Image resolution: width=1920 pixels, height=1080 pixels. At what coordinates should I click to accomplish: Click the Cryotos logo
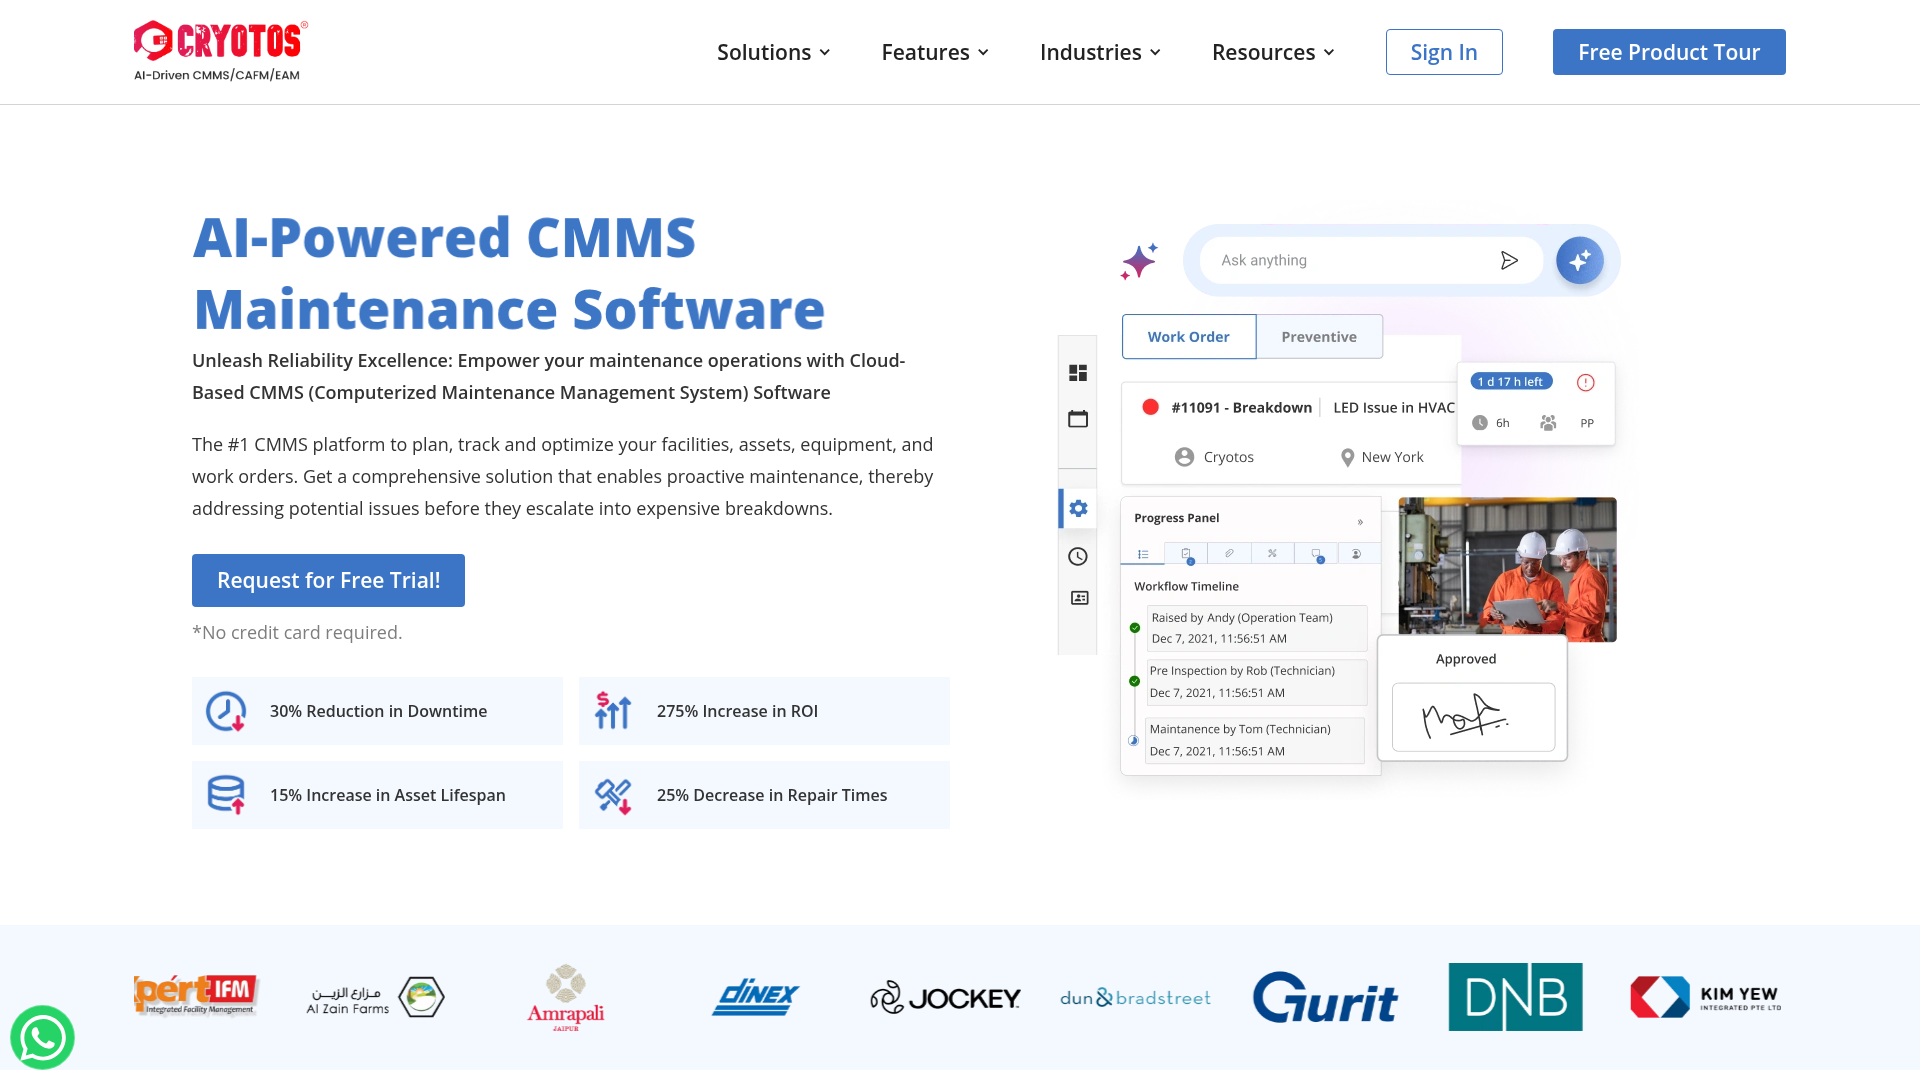coord(220,50)
